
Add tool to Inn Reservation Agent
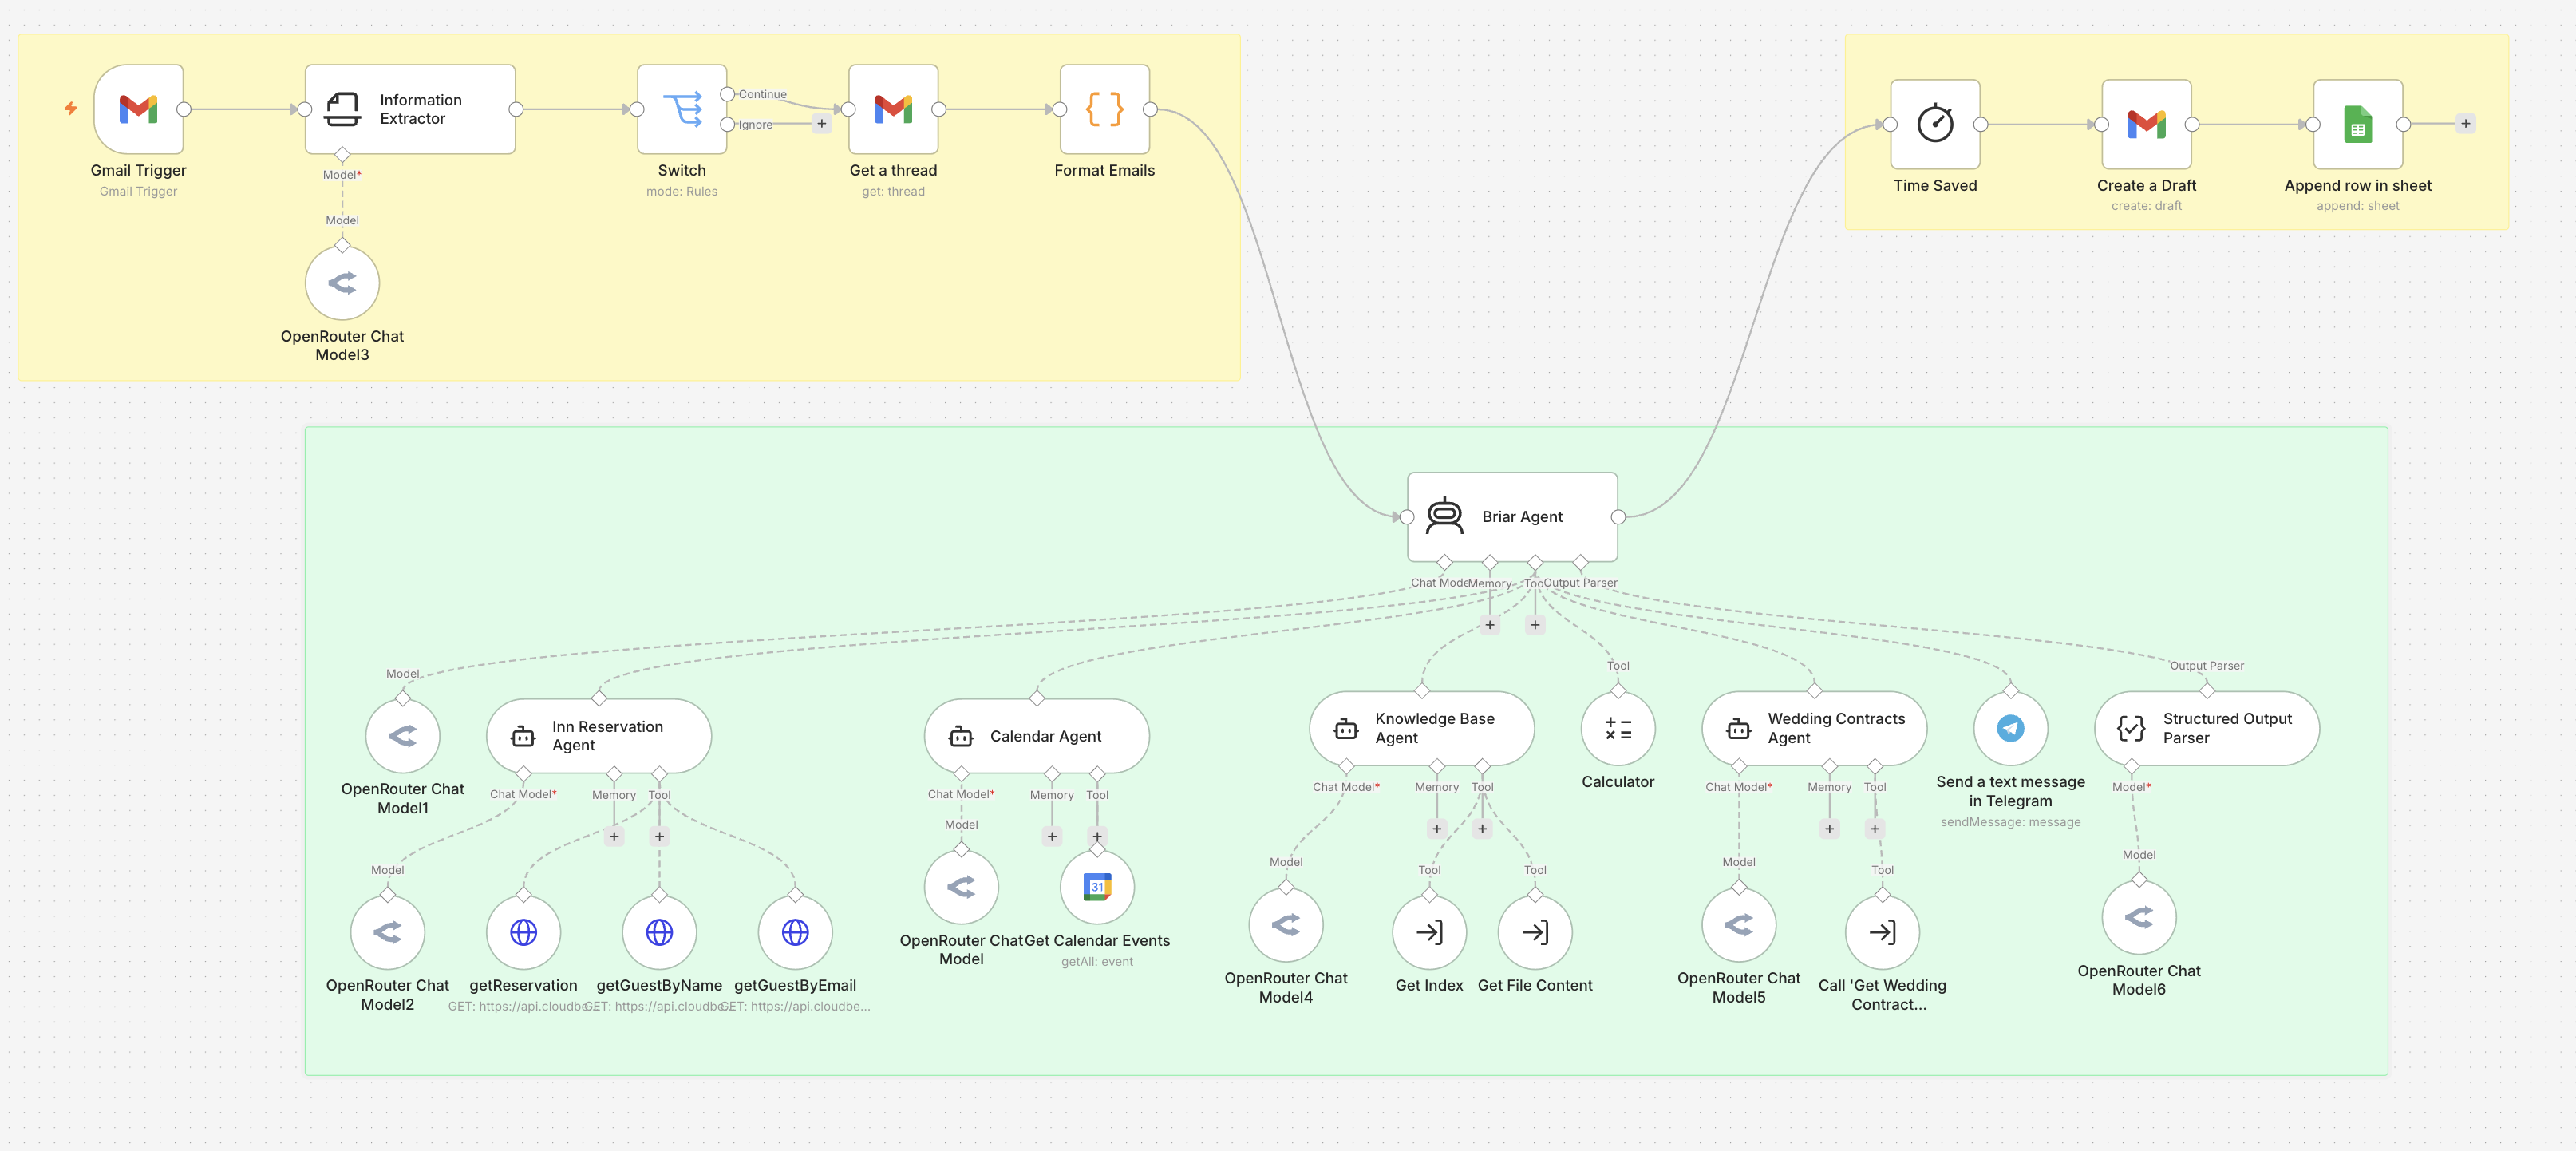click(x=659, y=836)
